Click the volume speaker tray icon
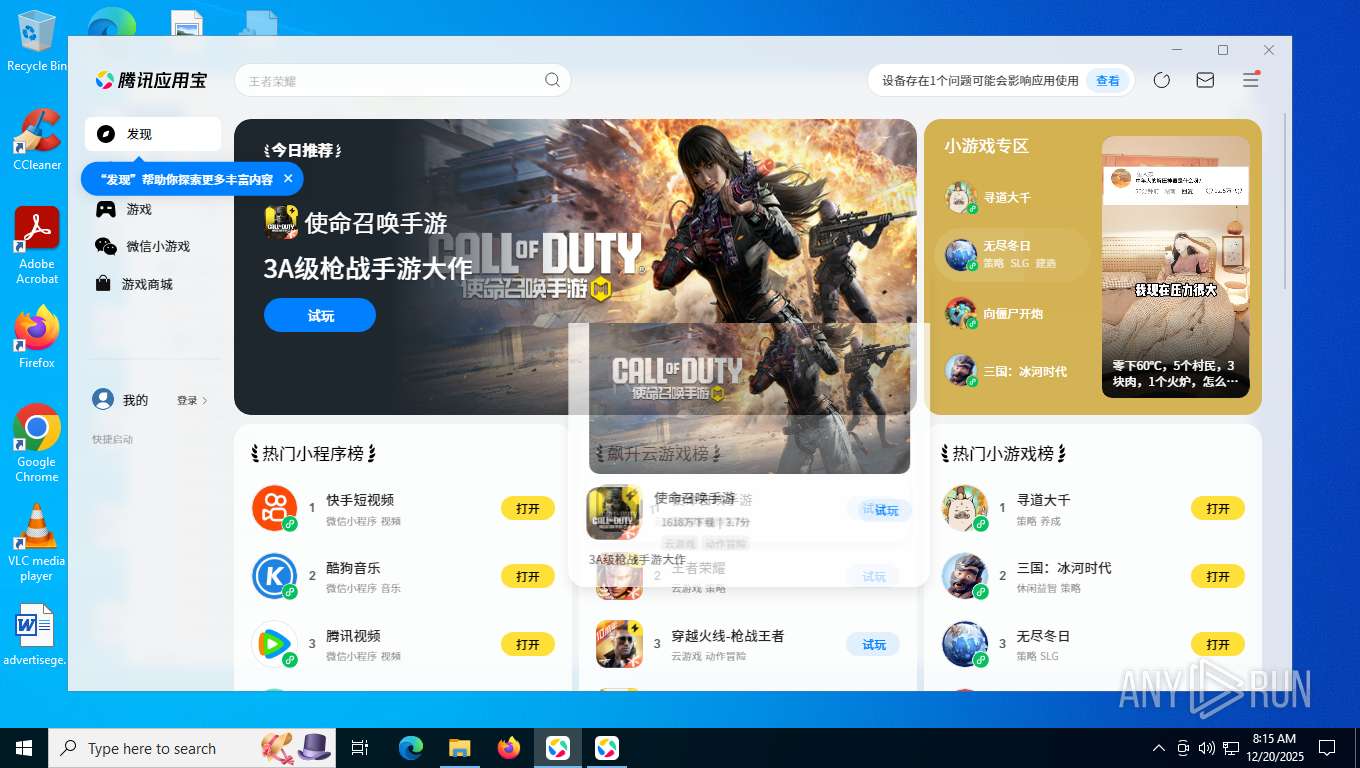 coord(1206,748)
